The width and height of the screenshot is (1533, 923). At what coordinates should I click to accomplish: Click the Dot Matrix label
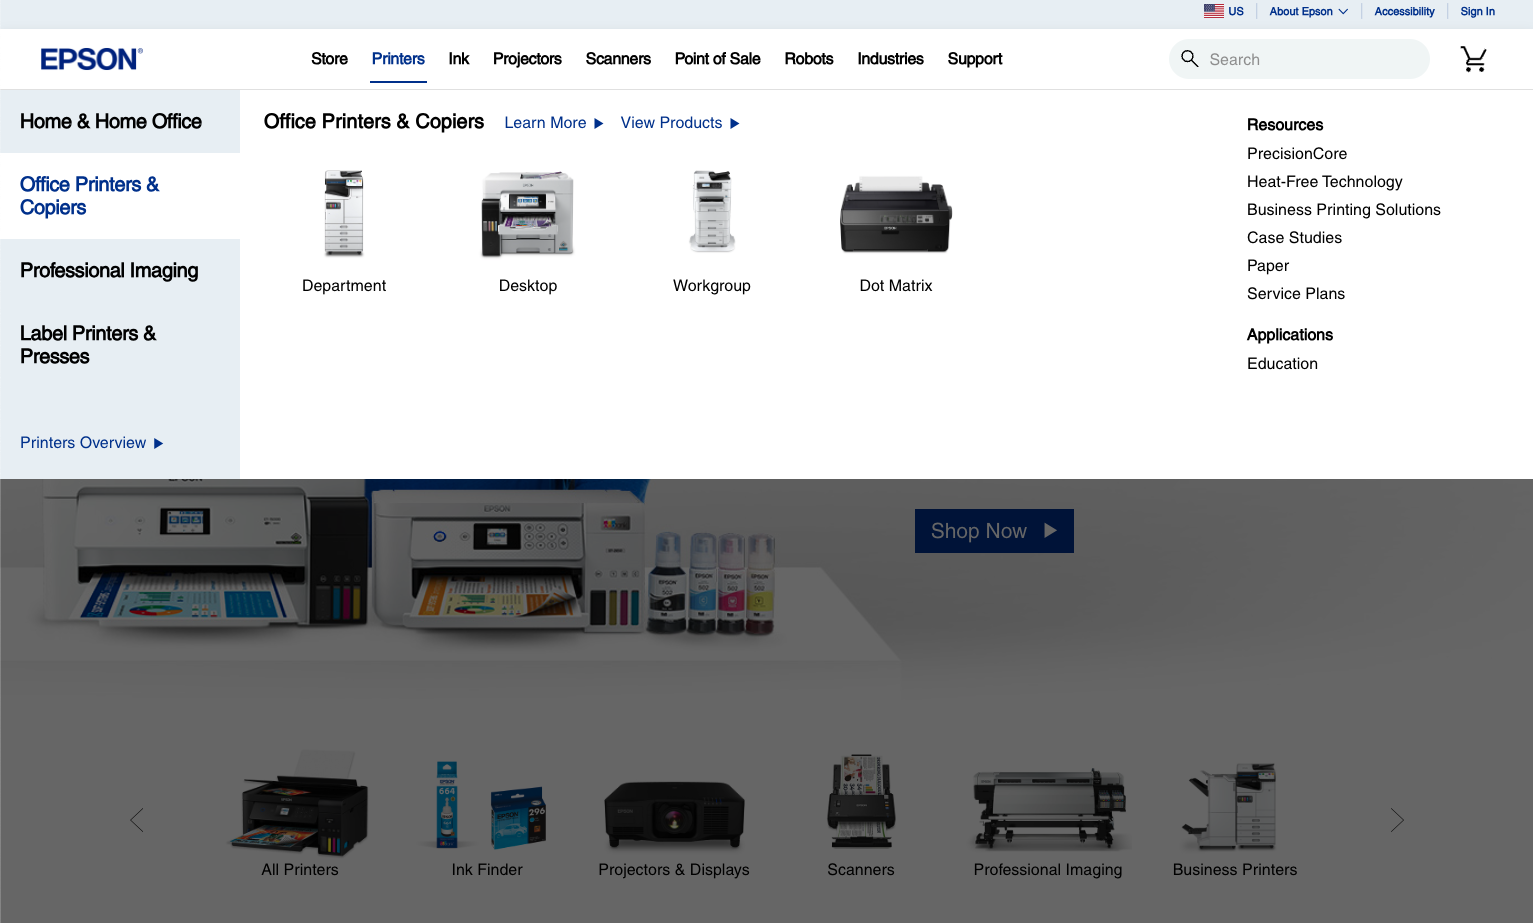(896, 286)
